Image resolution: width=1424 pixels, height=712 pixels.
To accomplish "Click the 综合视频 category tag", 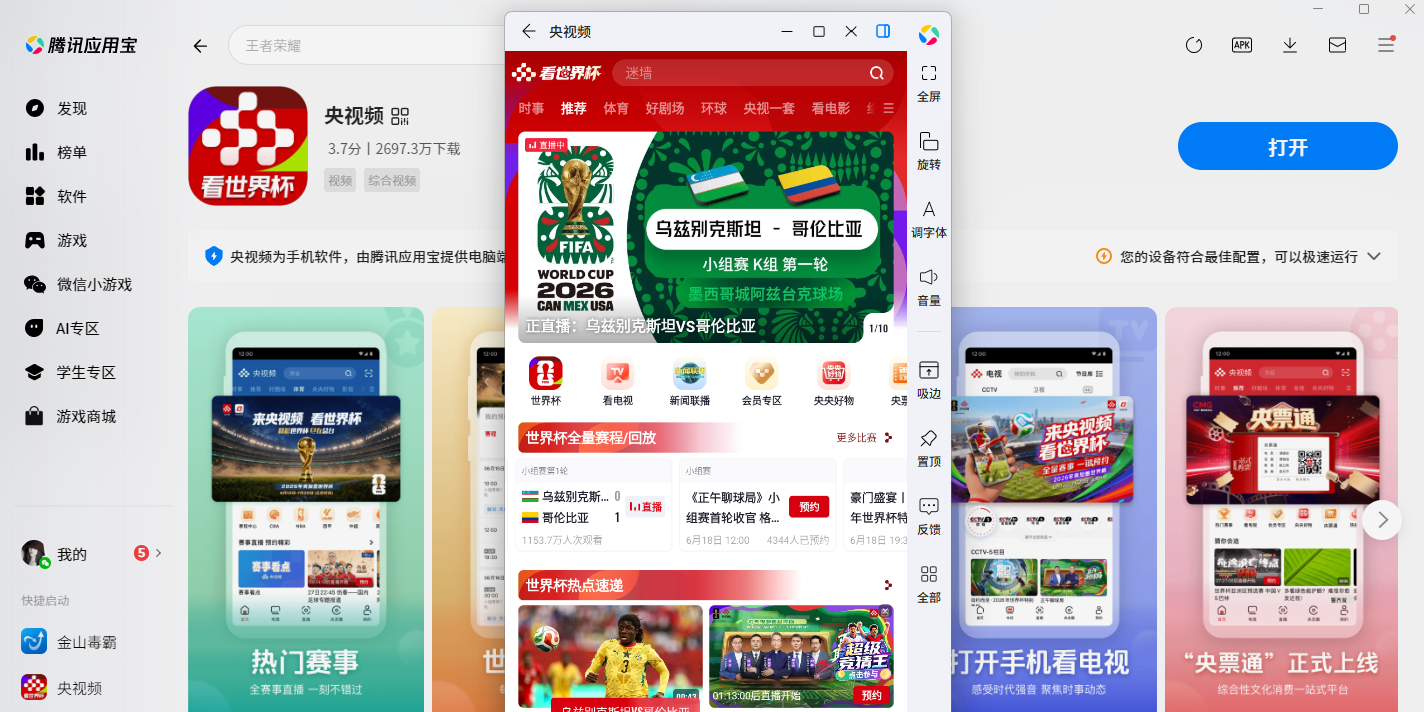I will (x=392, y=180).
